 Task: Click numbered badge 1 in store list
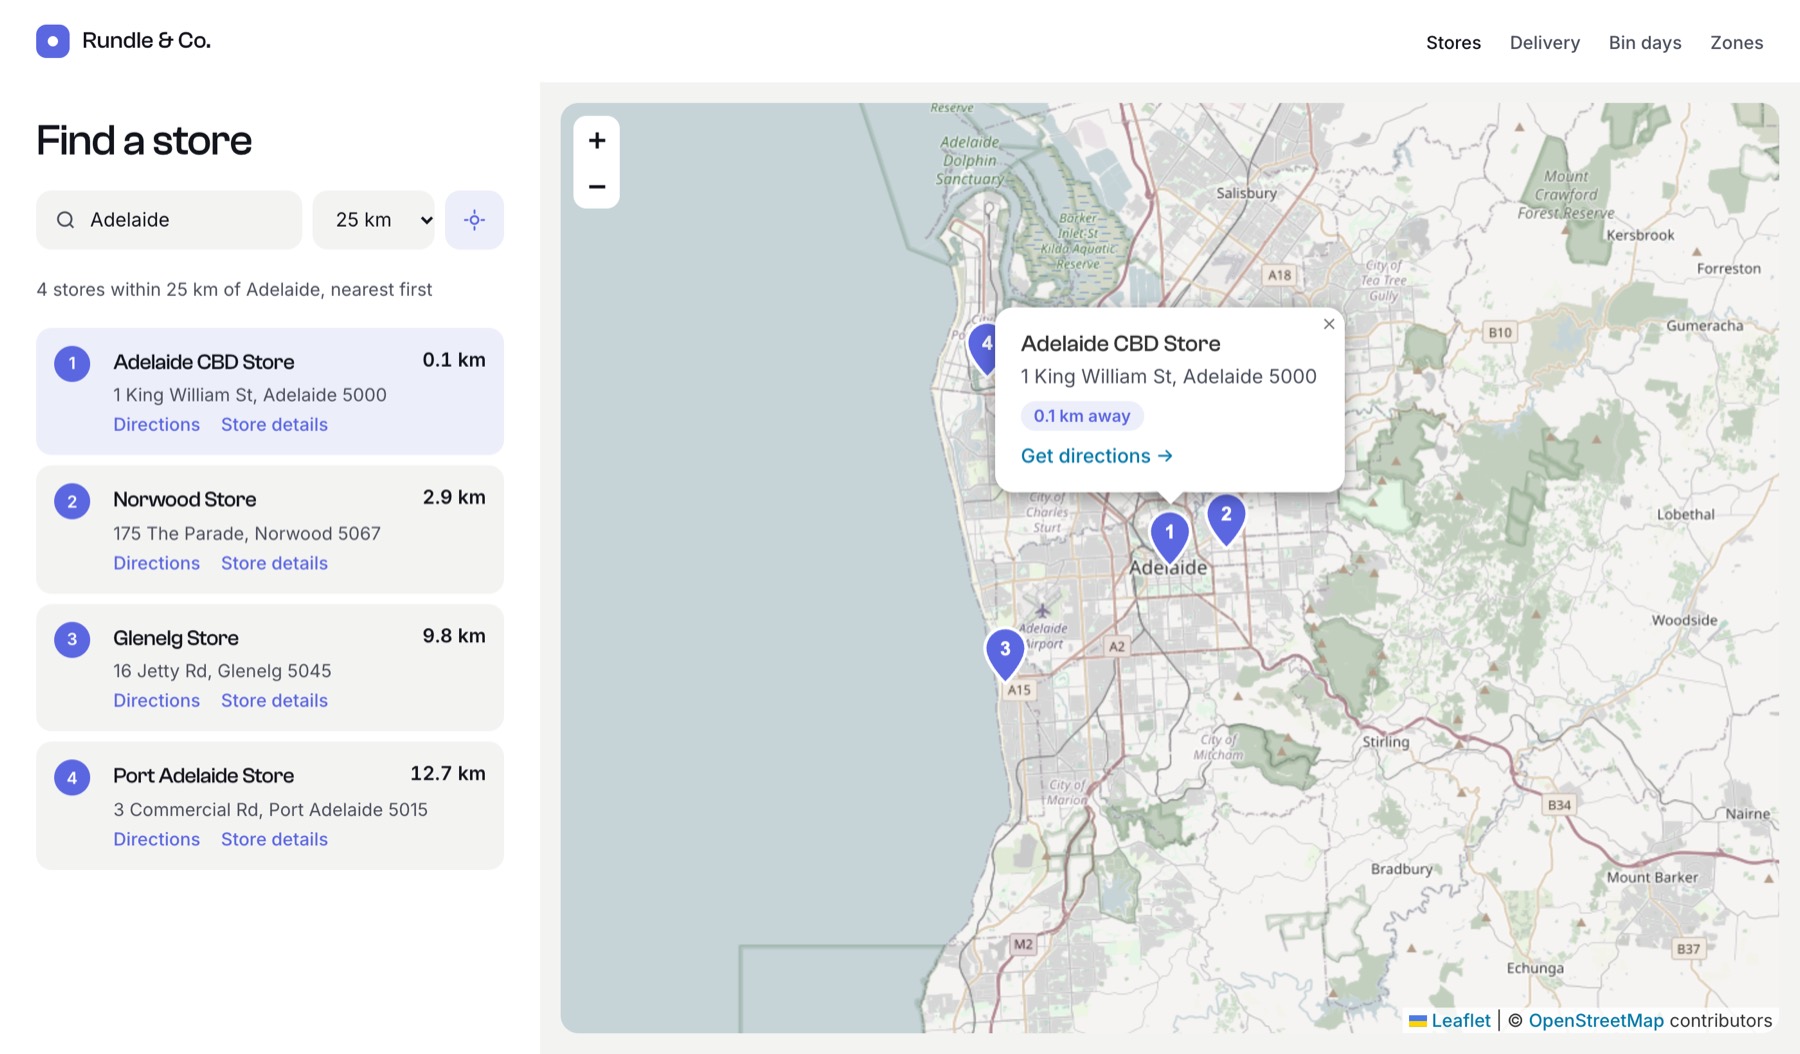point(72,363)
